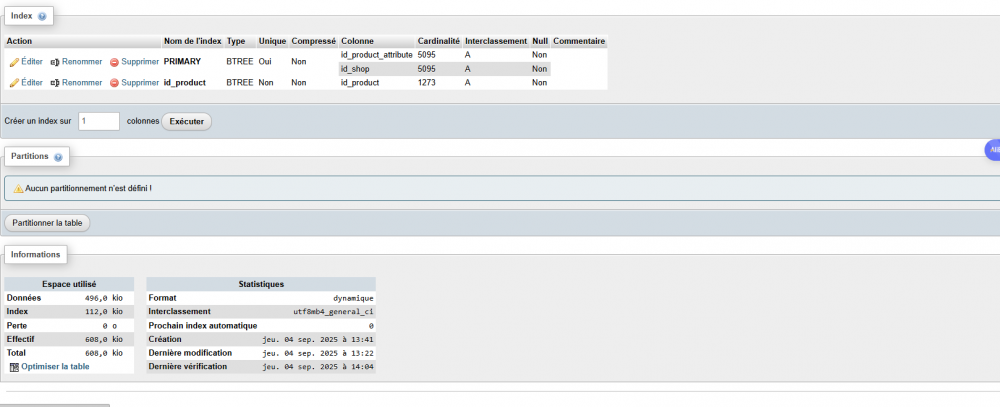Click the id_product_attribute column cell

[x=376, y=56]
